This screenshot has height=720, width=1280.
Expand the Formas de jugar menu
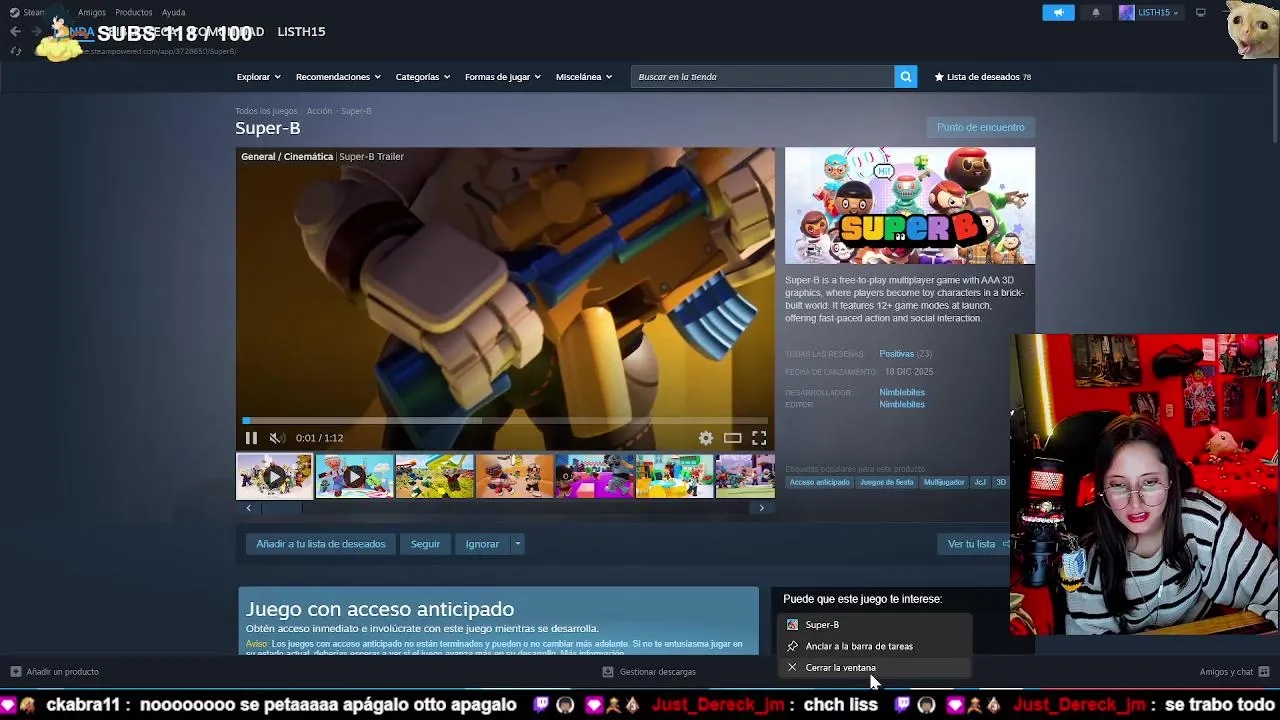(x=502, y=77)
